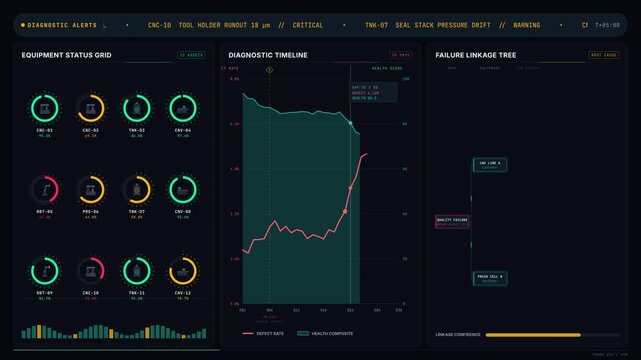Click the RBT-05 label text
Viewport: 641px width, 360px height.
pos(45,212)
